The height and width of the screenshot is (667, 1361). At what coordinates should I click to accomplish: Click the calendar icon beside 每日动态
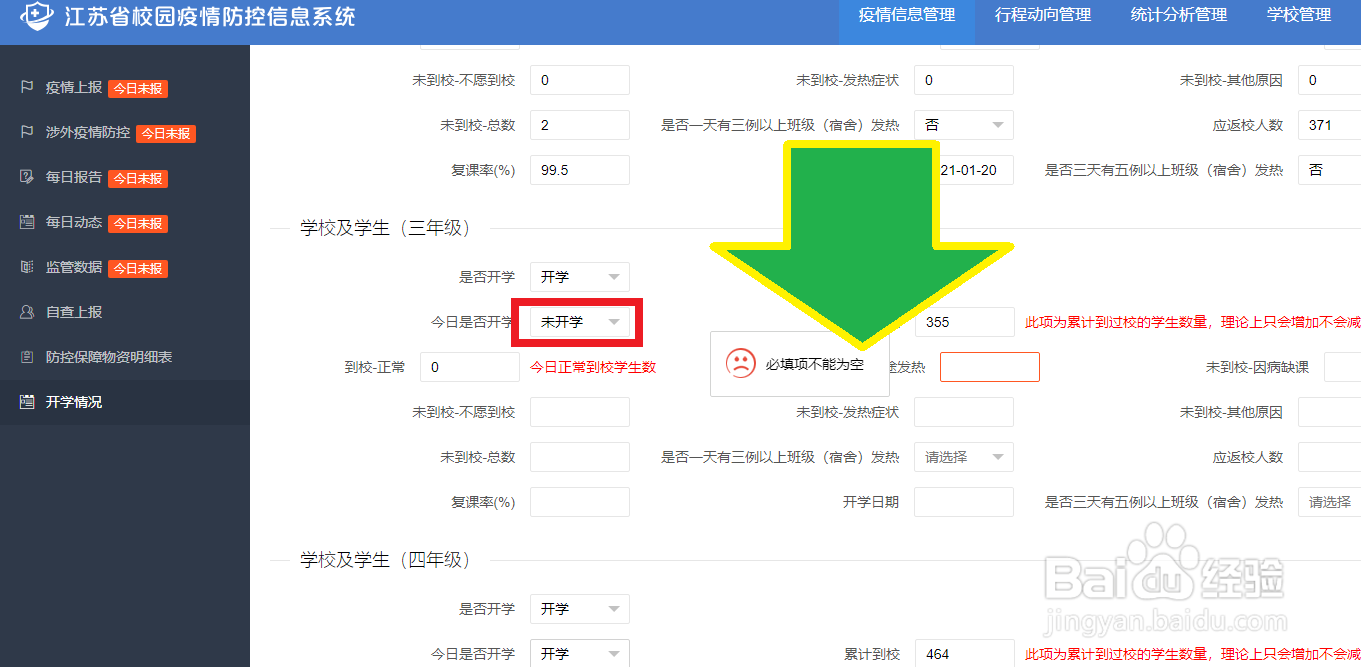[x=27, y=223]
